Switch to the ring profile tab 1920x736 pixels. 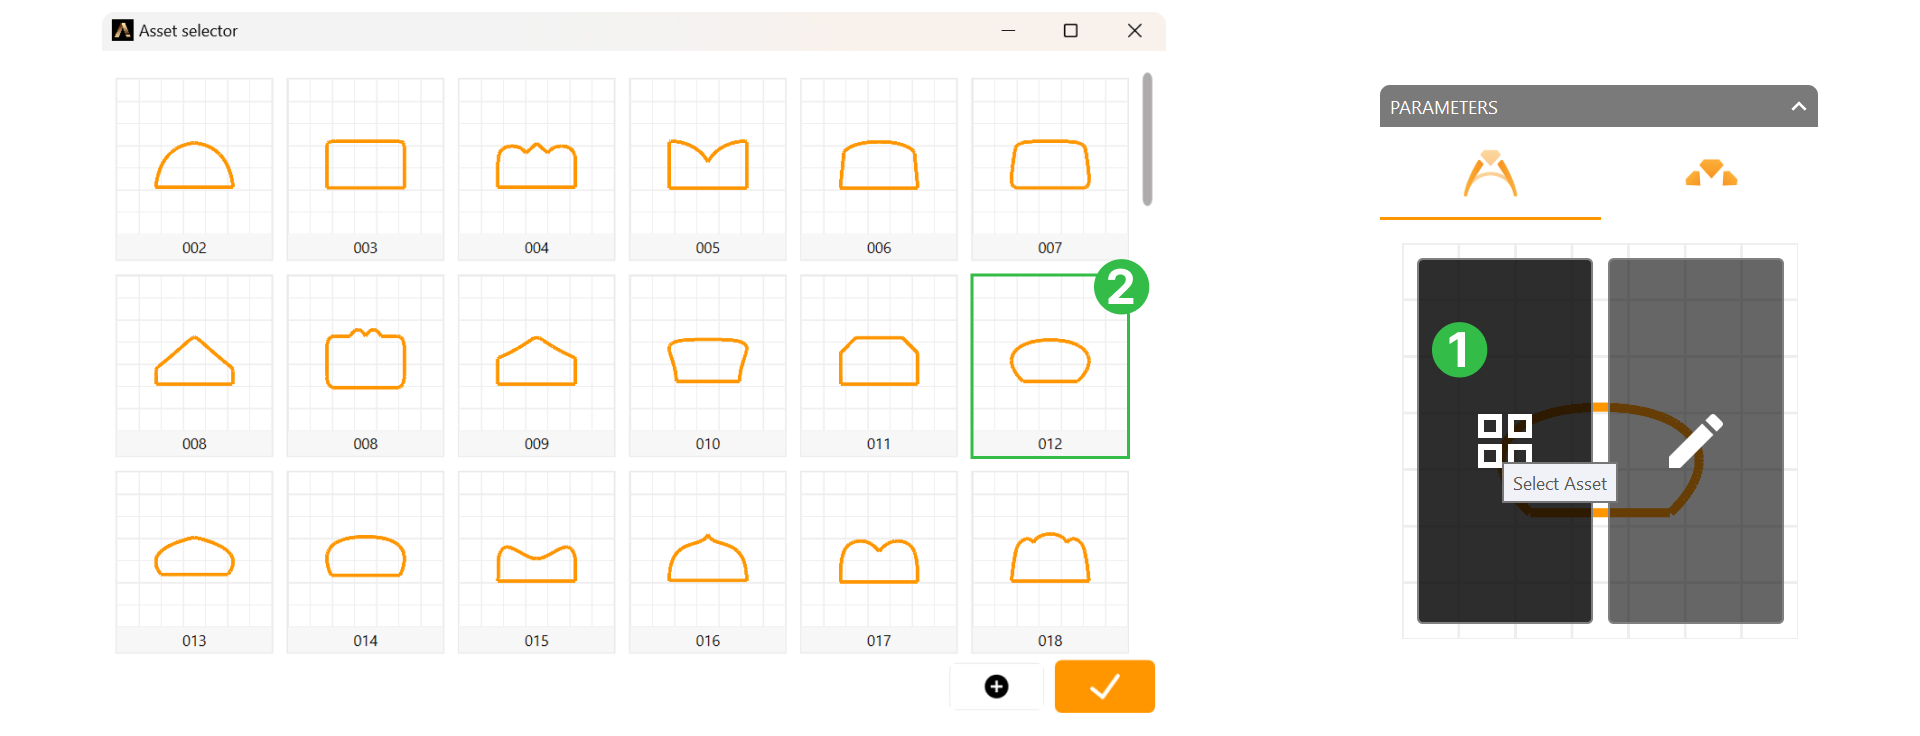tap(1490, 174)
